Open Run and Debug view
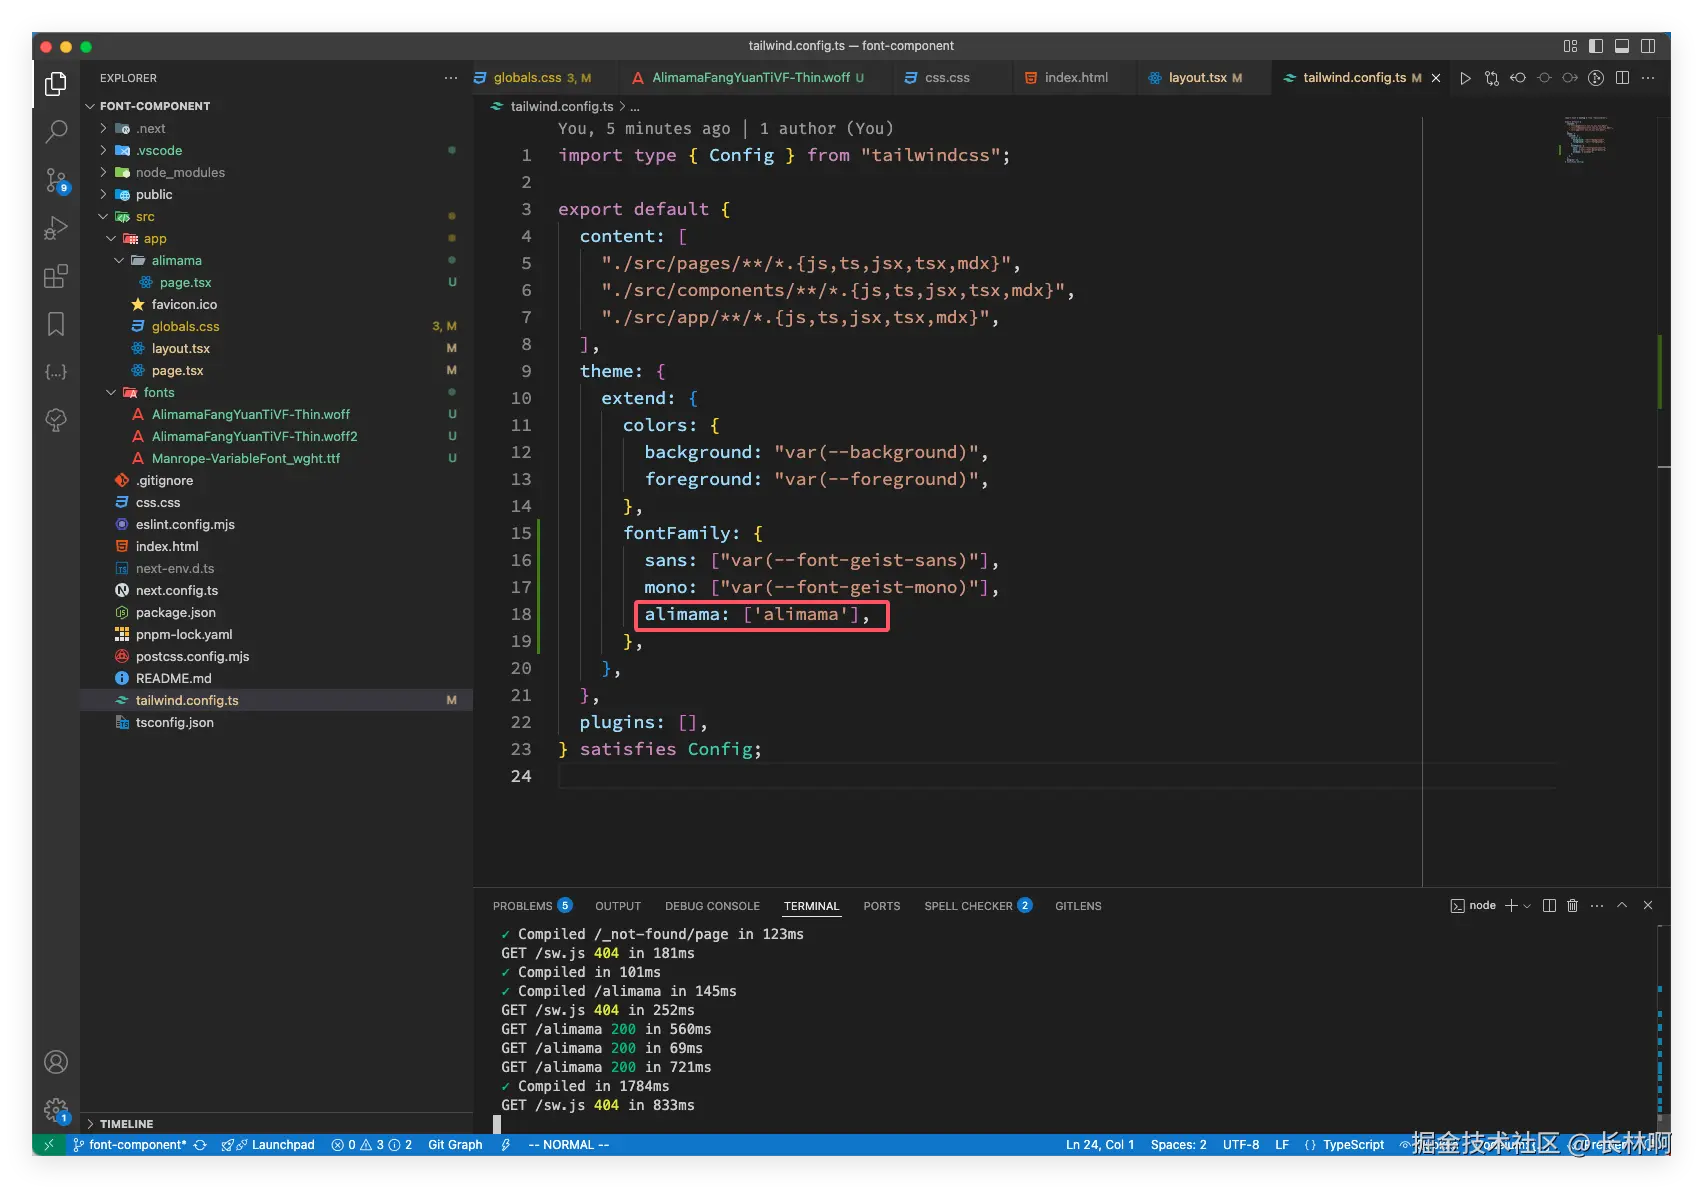 (x=56, y=228)
